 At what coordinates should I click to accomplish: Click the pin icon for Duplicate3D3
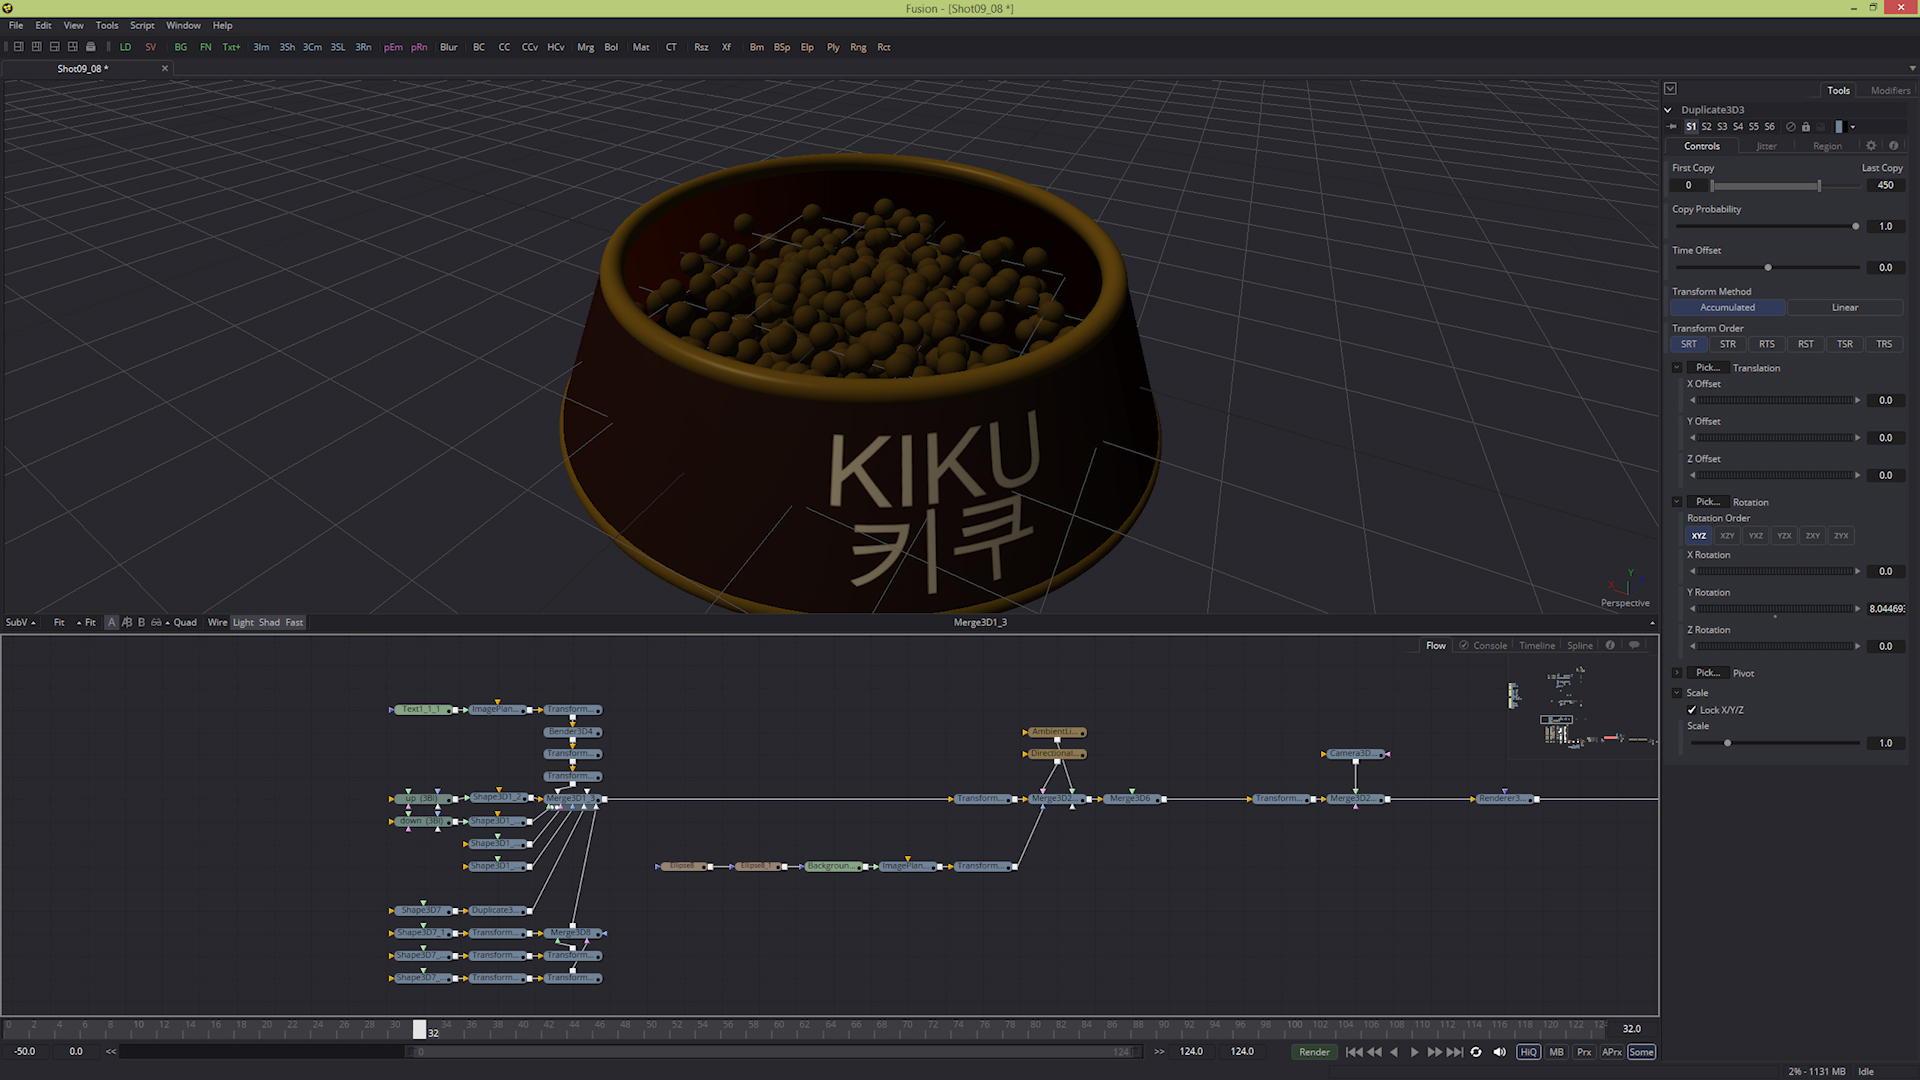click(1672, 127)
